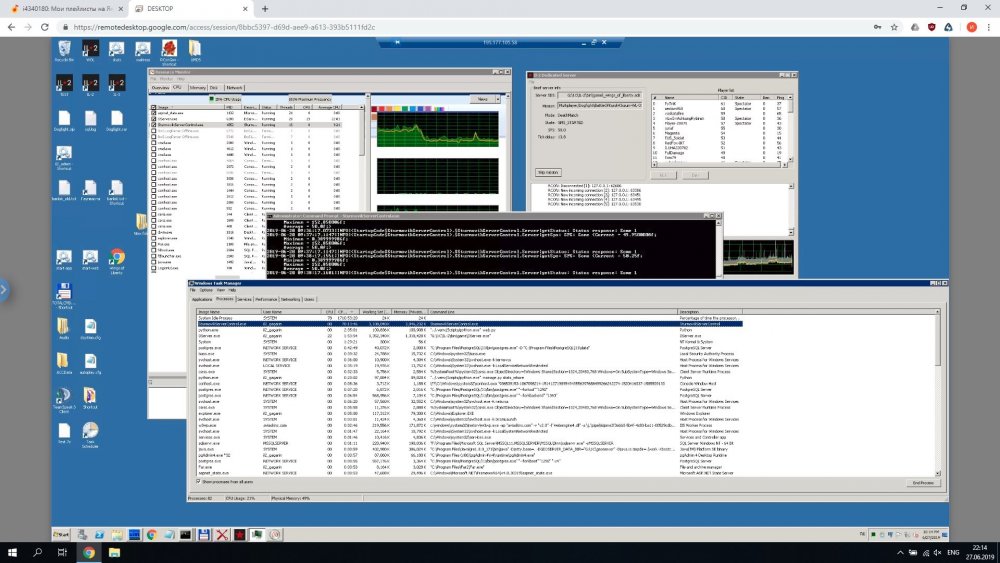
Task: Open the Views dropdown arrow in Resource Monitor
Action: coord(498,99)
